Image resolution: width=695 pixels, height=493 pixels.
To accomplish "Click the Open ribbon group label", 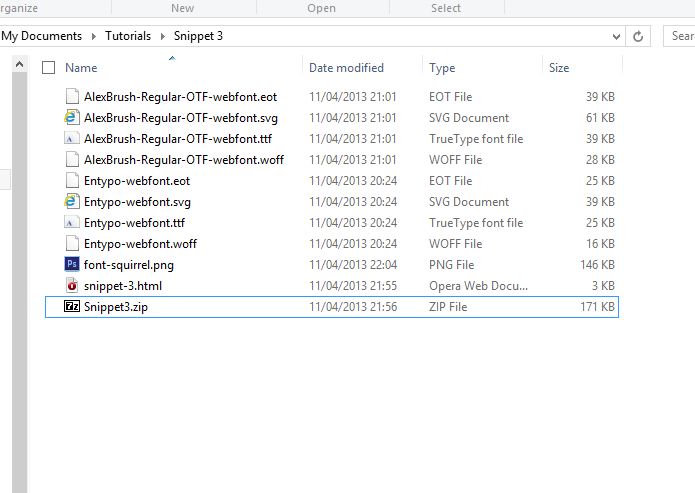I will 321,8.
